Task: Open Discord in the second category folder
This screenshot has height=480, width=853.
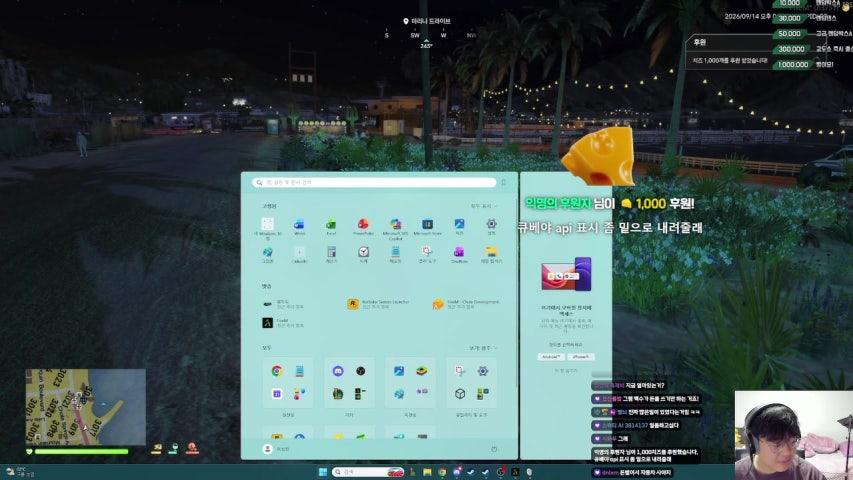Action: (x=338, y=371)
